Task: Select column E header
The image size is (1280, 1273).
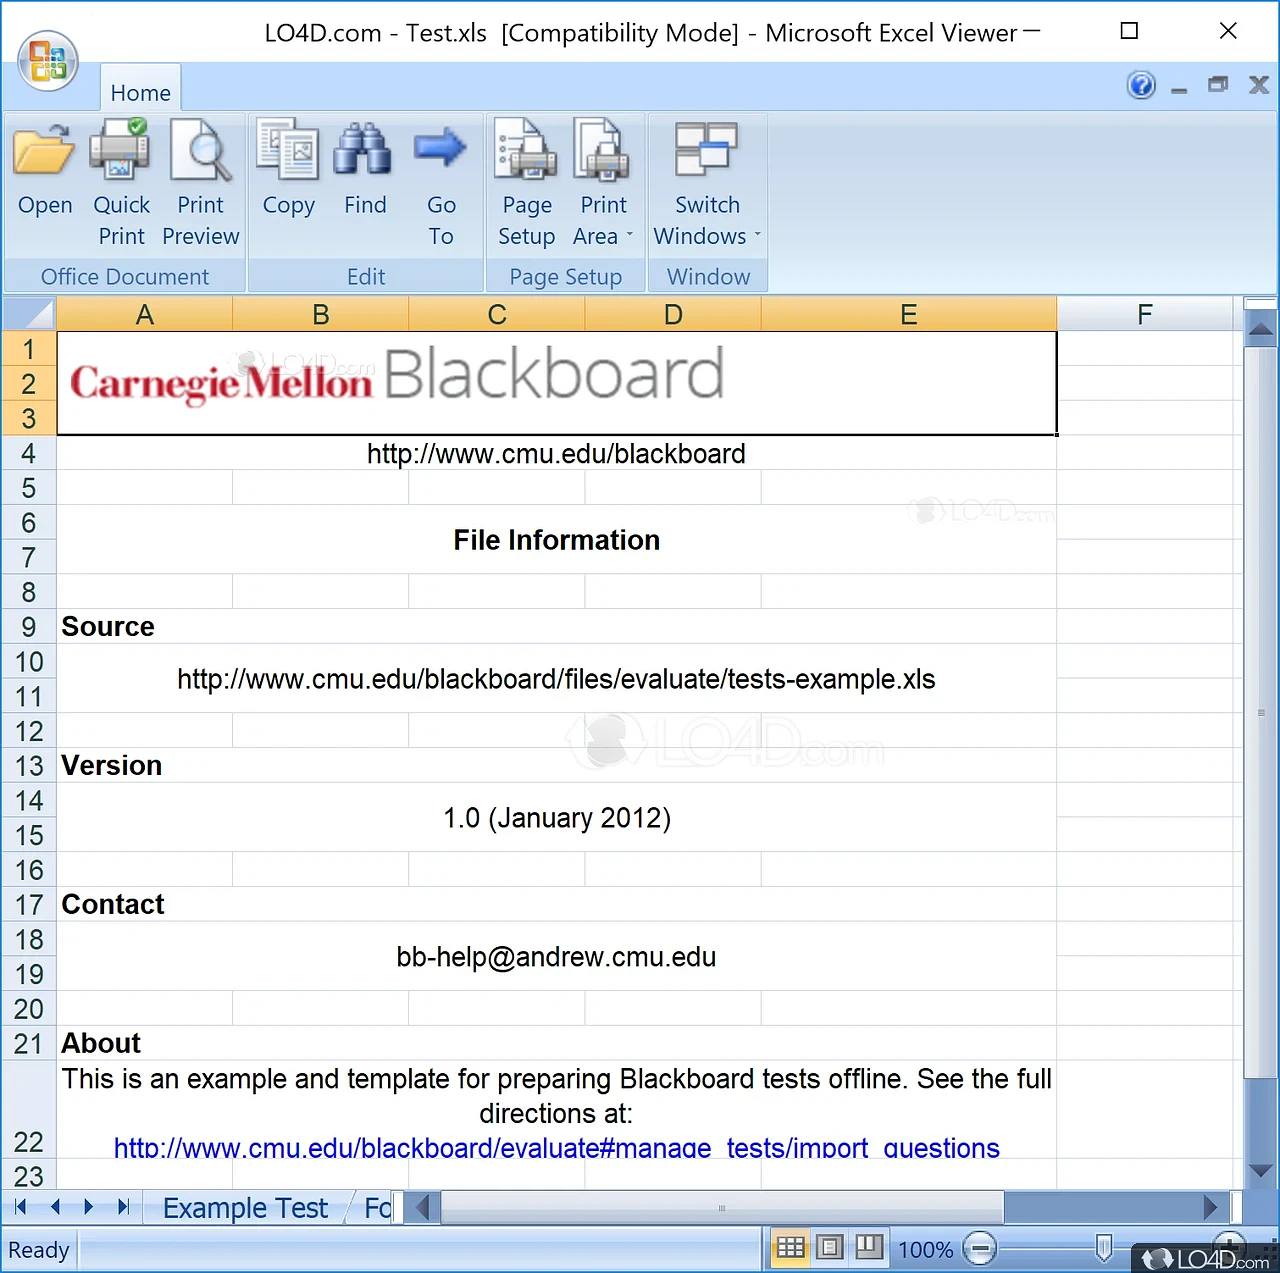Action: pos(908,313)
